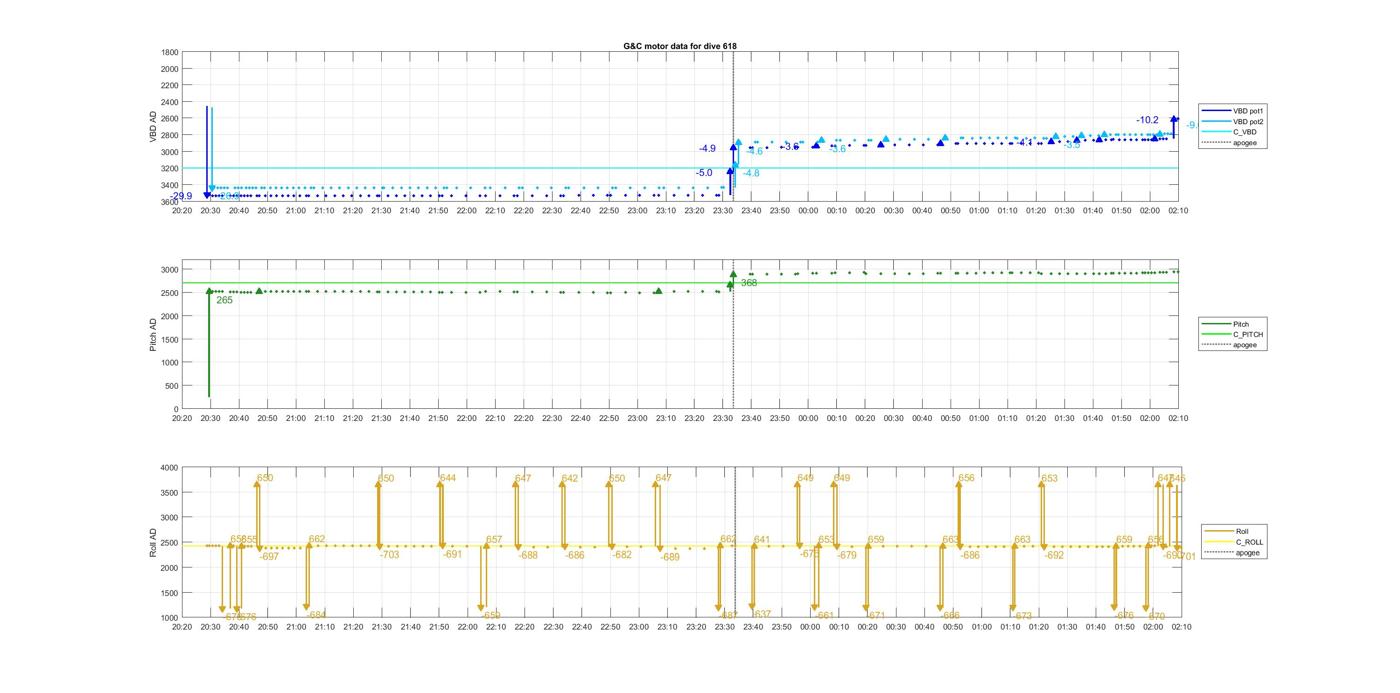Click the '500' tick on the Pitch axis
This screenshot has height=693, width=1400.
pos(171,386)
